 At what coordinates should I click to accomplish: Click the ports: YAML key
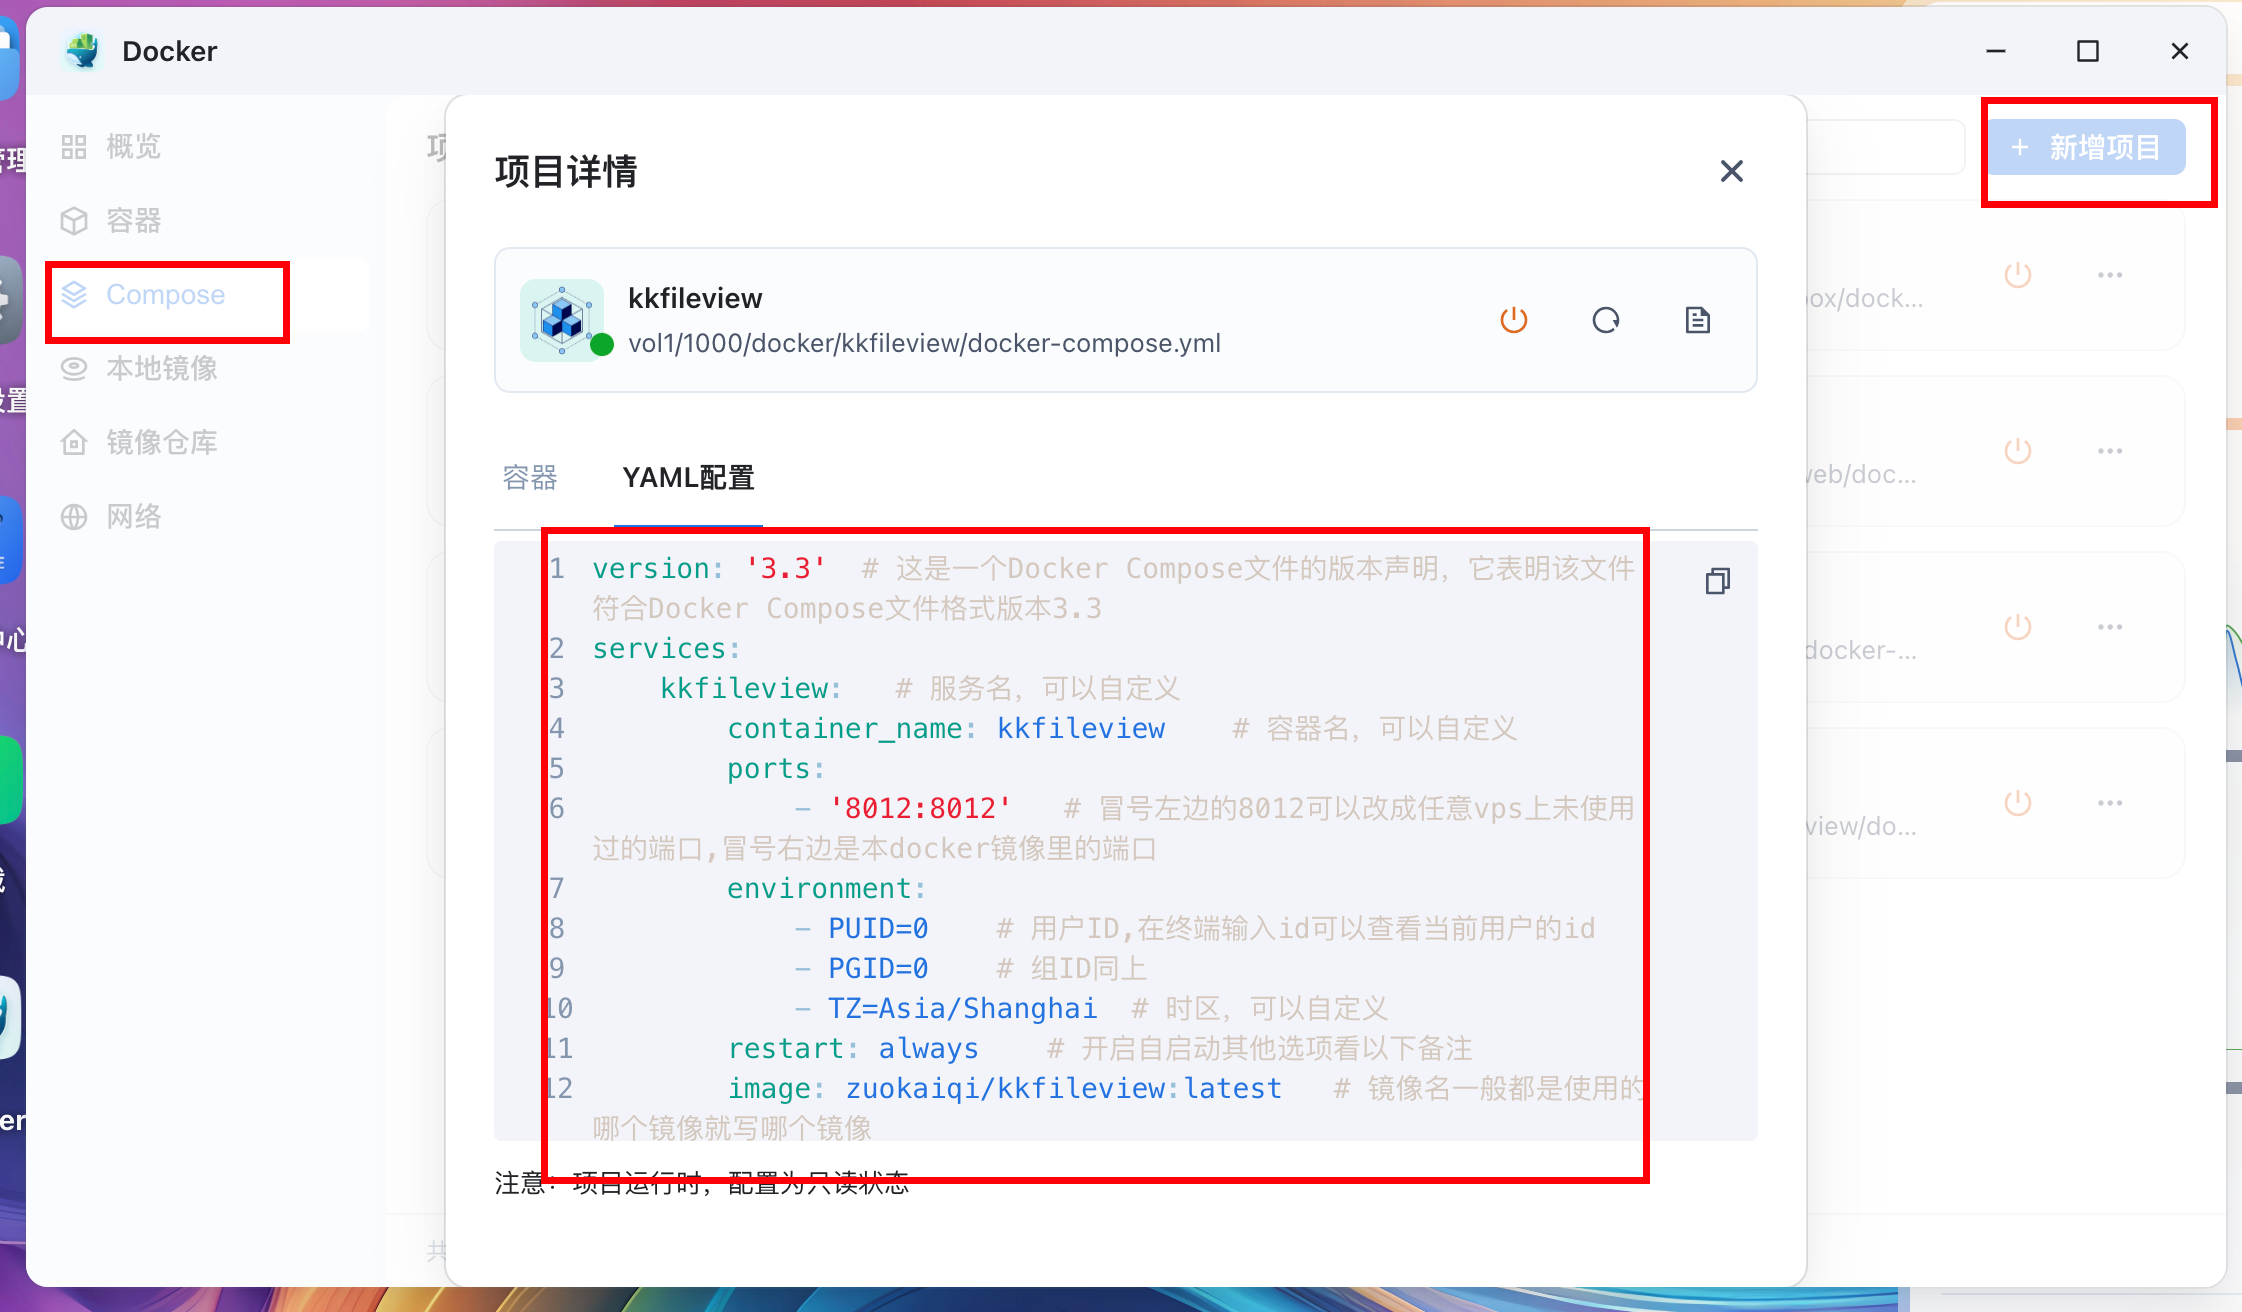776,768
